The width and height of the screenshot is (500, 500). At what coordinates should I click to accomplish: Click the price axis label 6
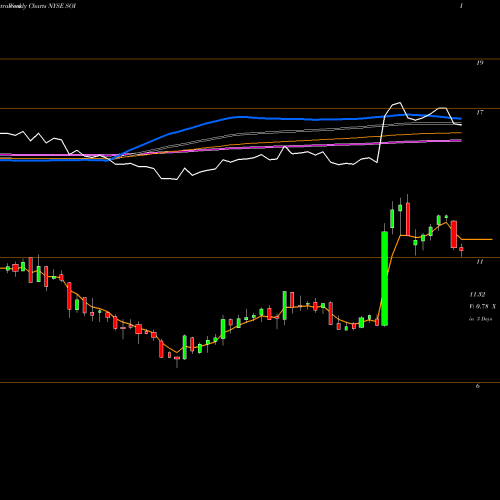478,386
